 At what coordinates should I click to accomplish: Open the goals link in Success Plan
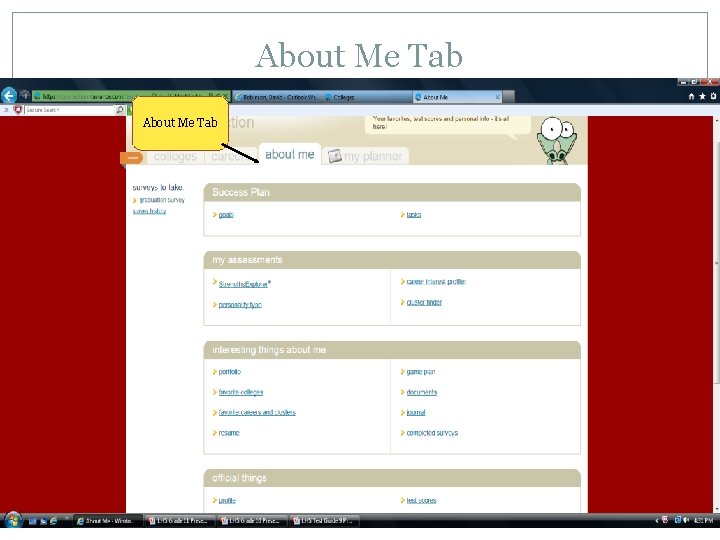pos(226,215)
